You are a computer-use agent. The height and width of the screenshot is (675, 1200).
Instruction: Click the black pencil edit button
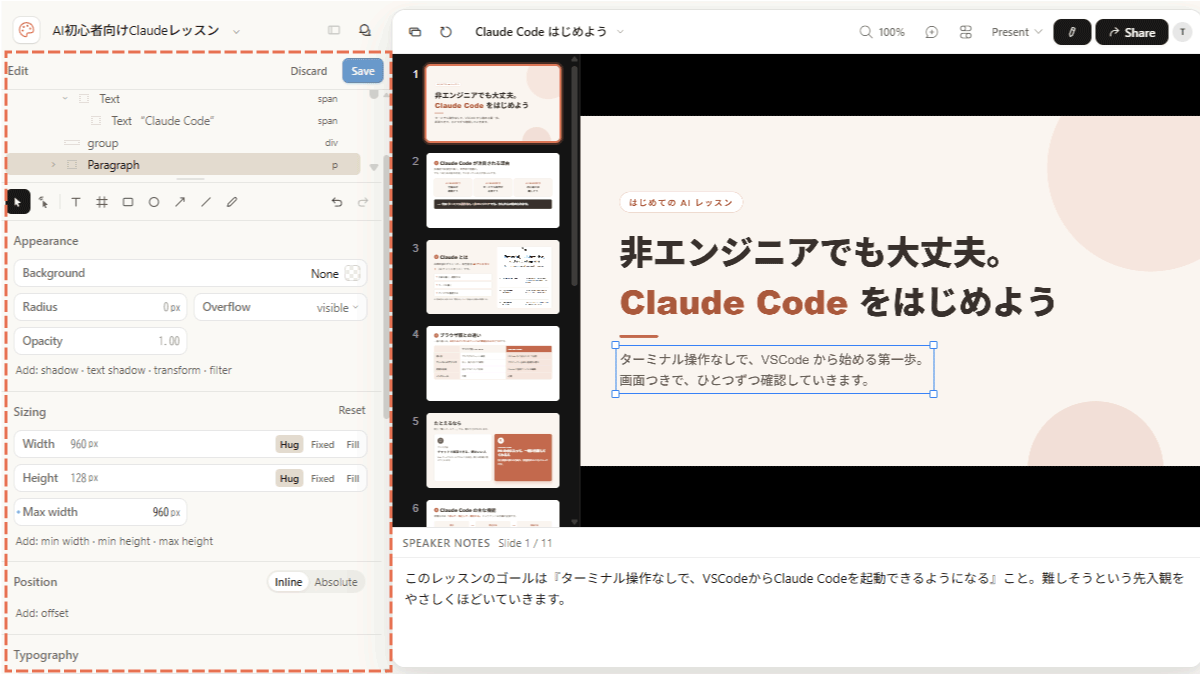pyautogui.click(x=1072, y=32)
